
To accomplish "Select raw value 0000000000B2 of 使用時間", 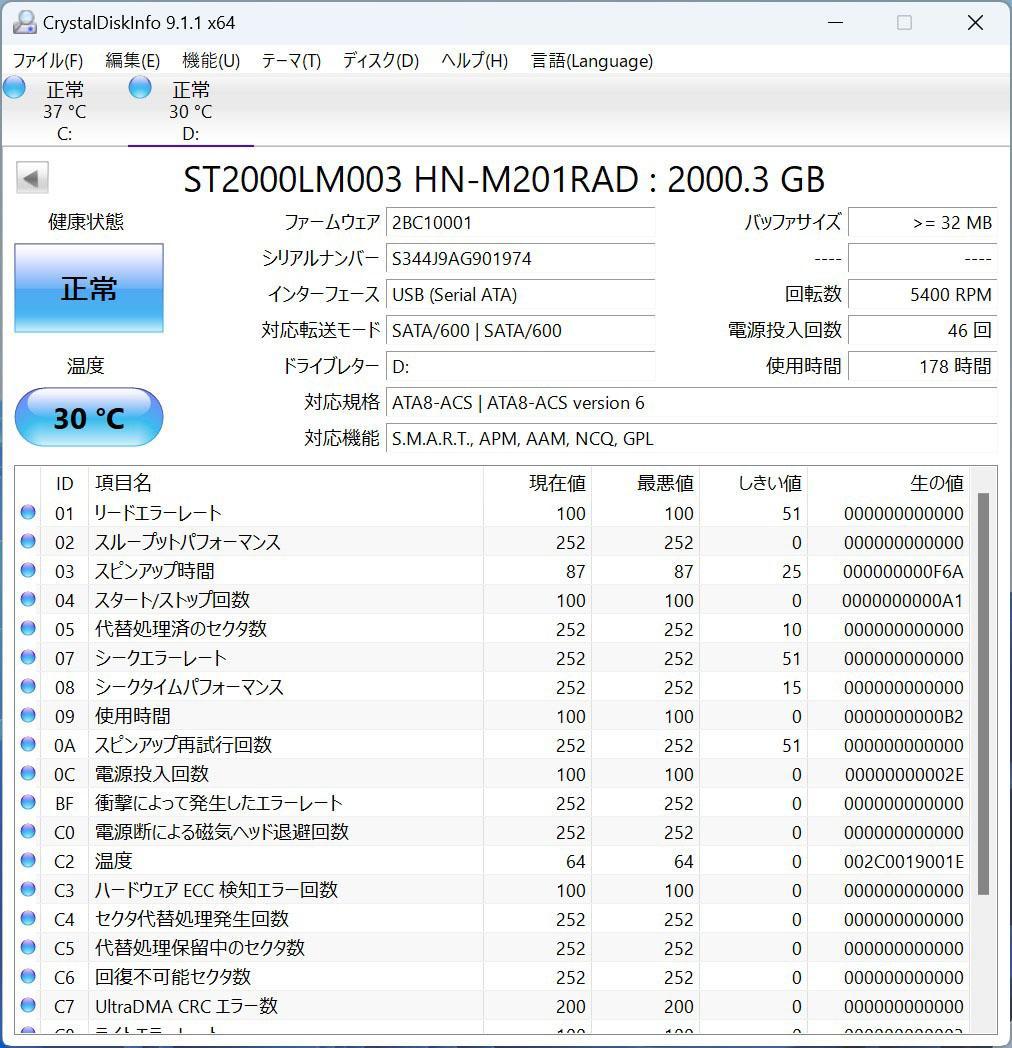I will (x=904, y=716).
